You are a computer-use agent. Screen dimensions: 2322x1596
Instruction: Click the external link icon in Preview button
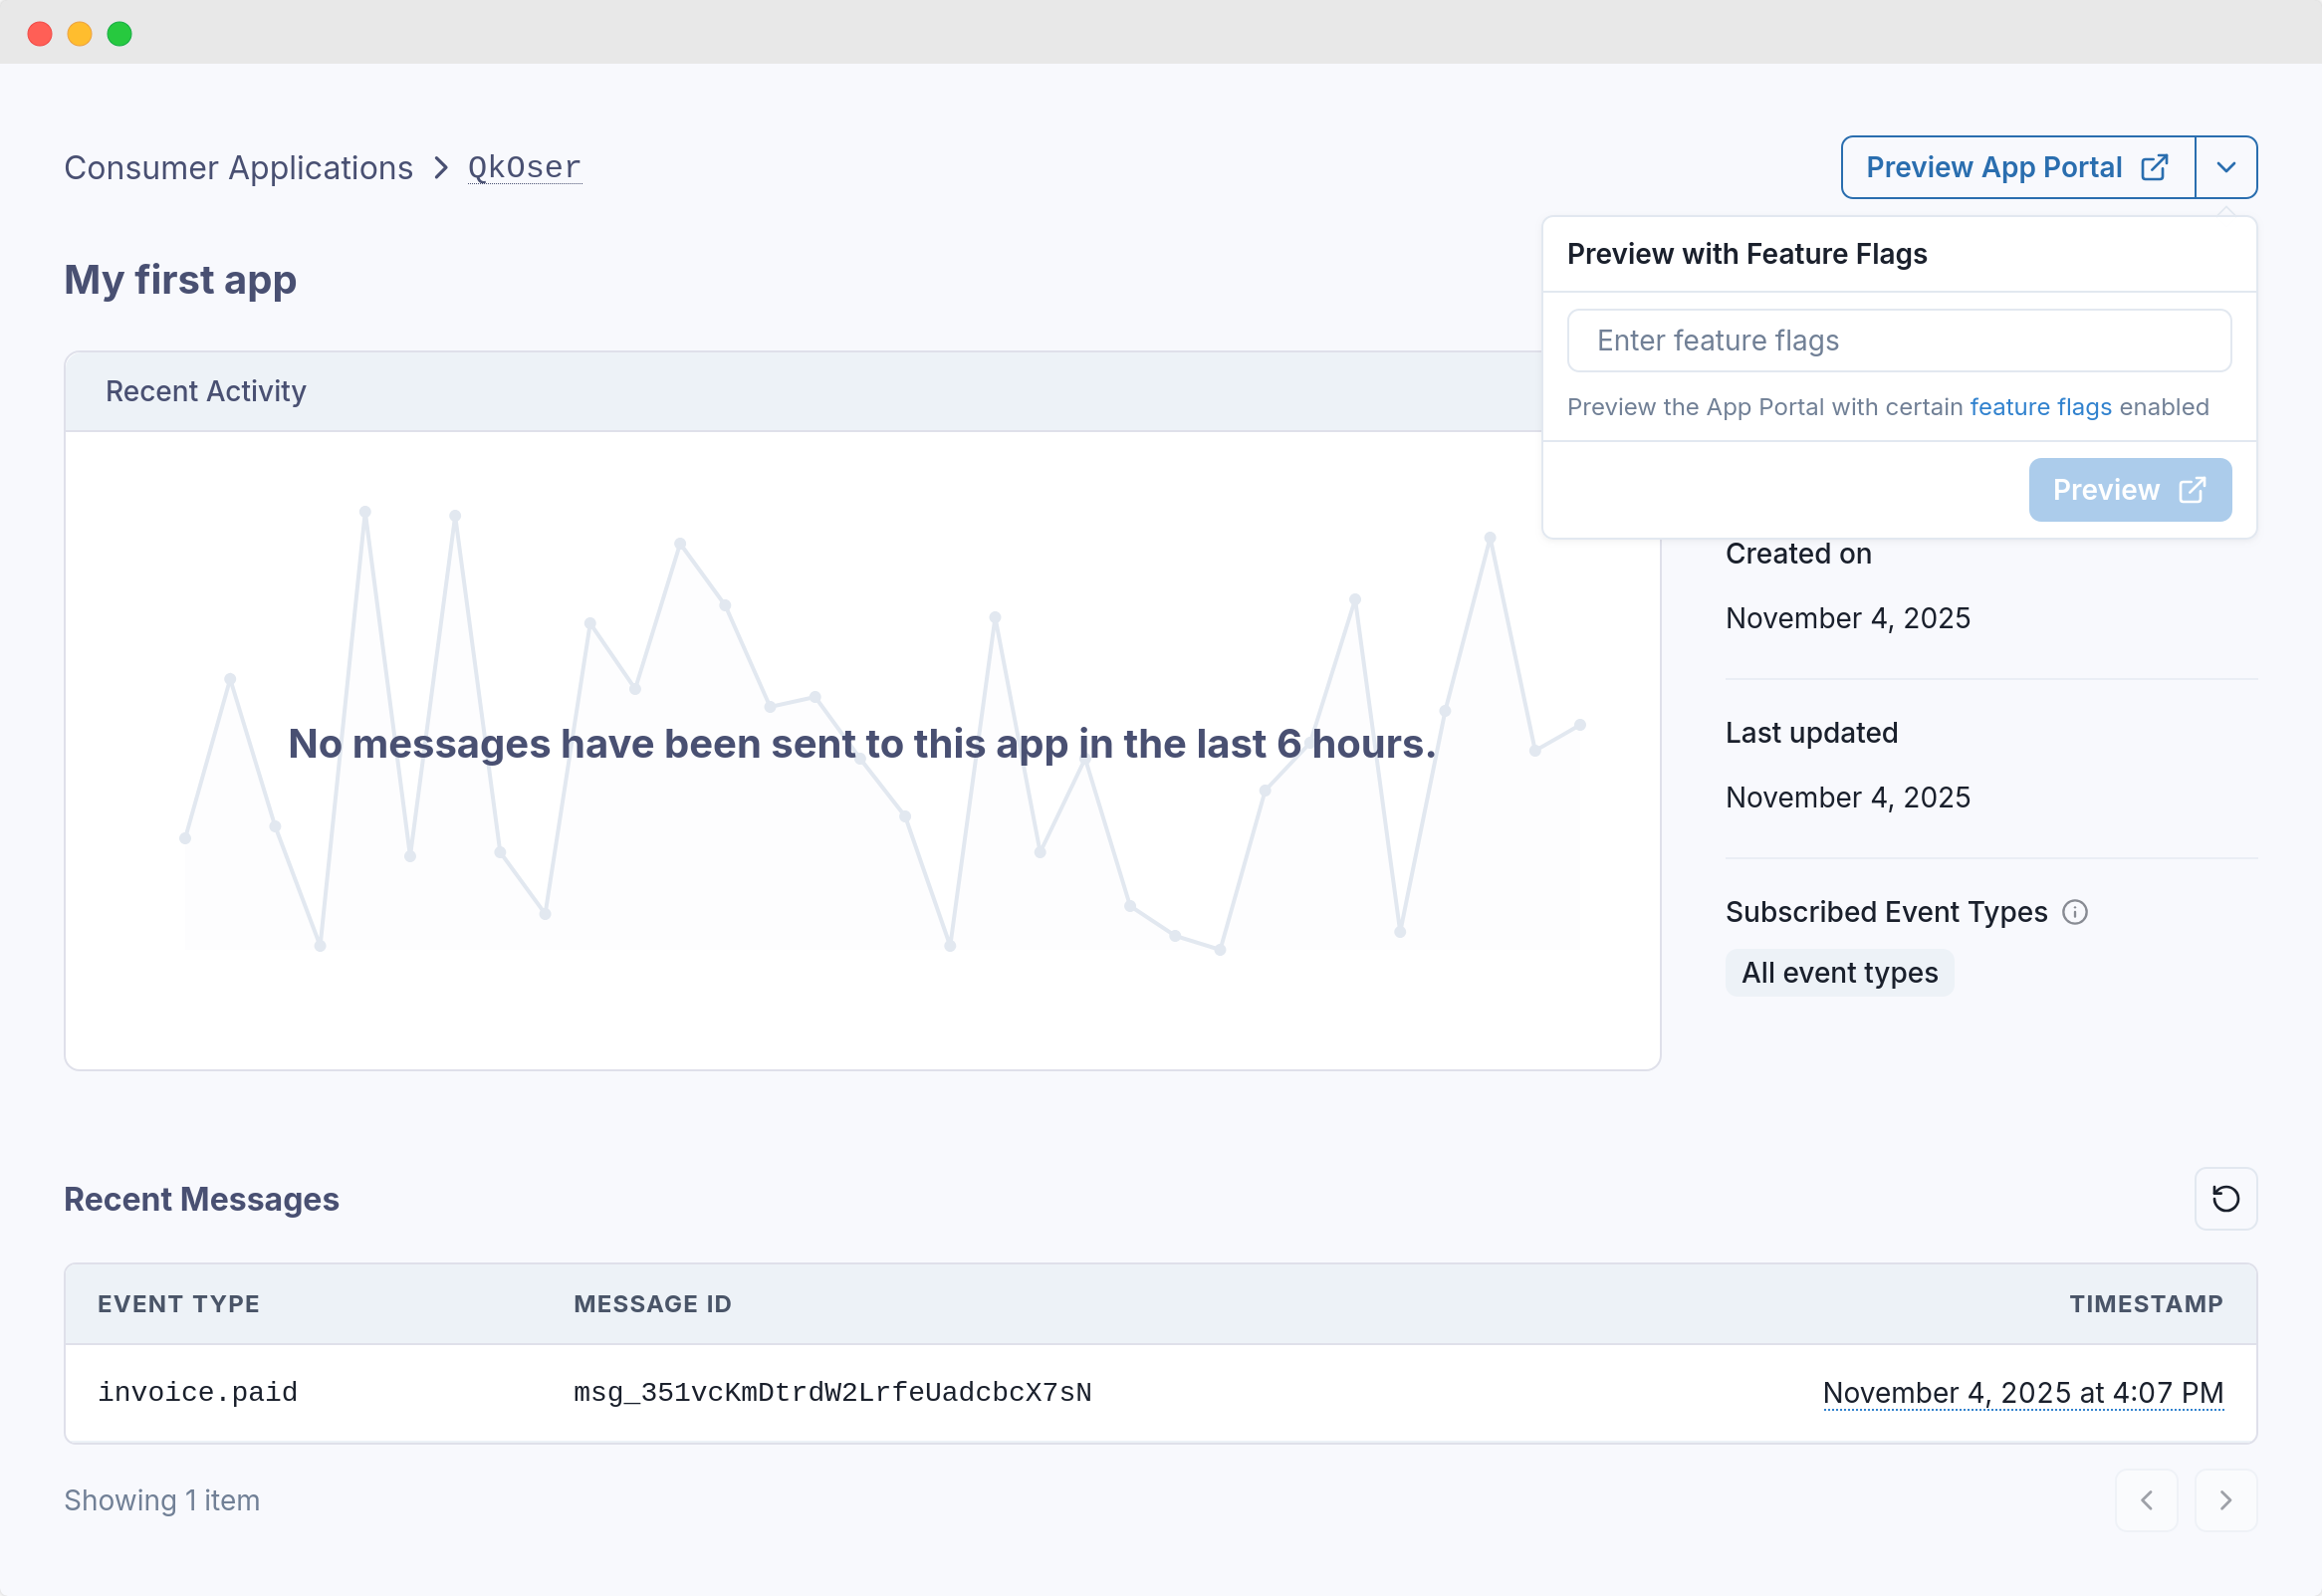click(x=2192, y=490)
